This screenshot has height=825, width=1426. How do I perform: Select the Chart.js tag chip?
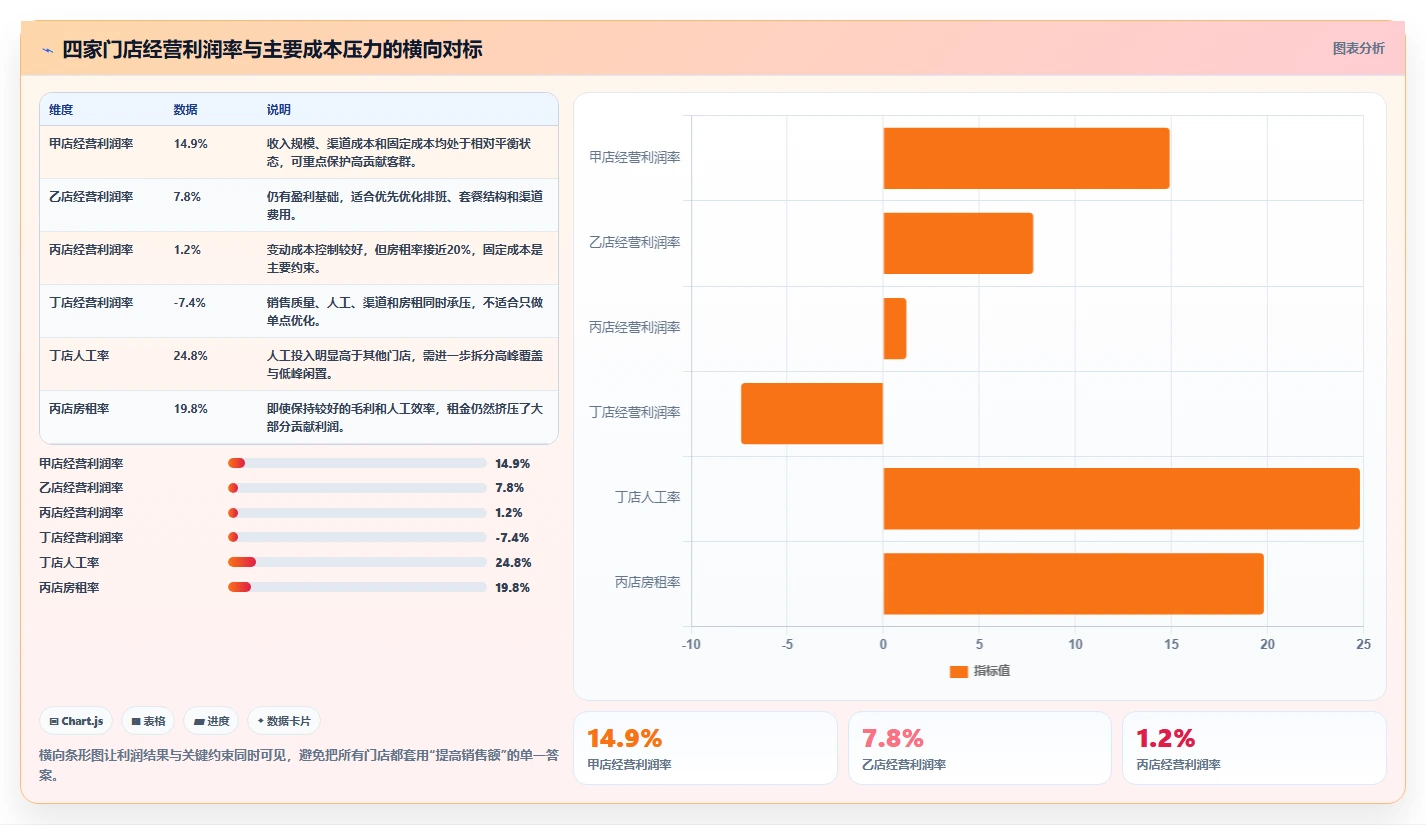point(76,721)
